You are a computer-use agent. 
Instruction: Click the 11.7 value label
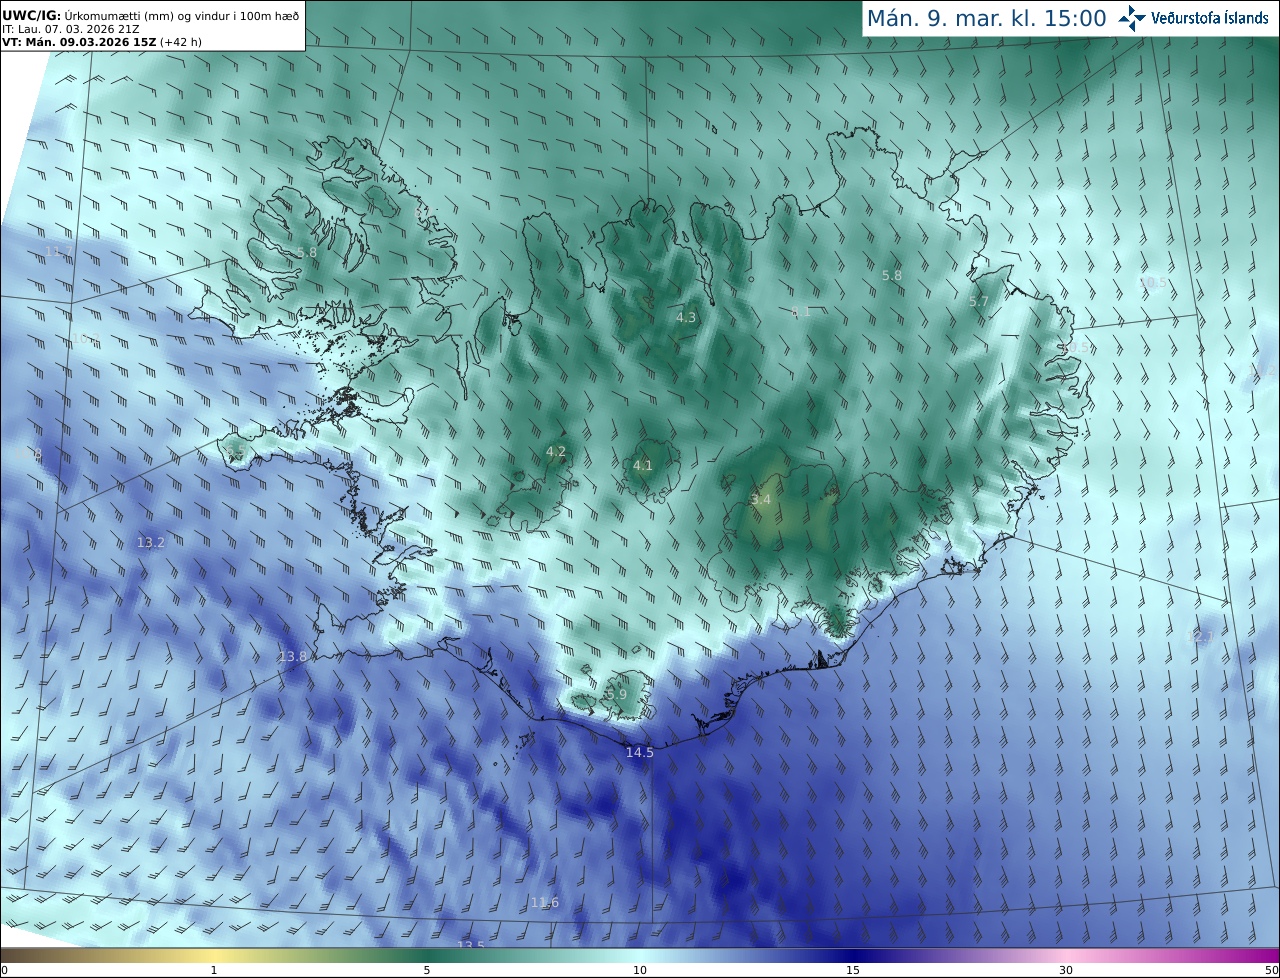(x=59, y=250)
